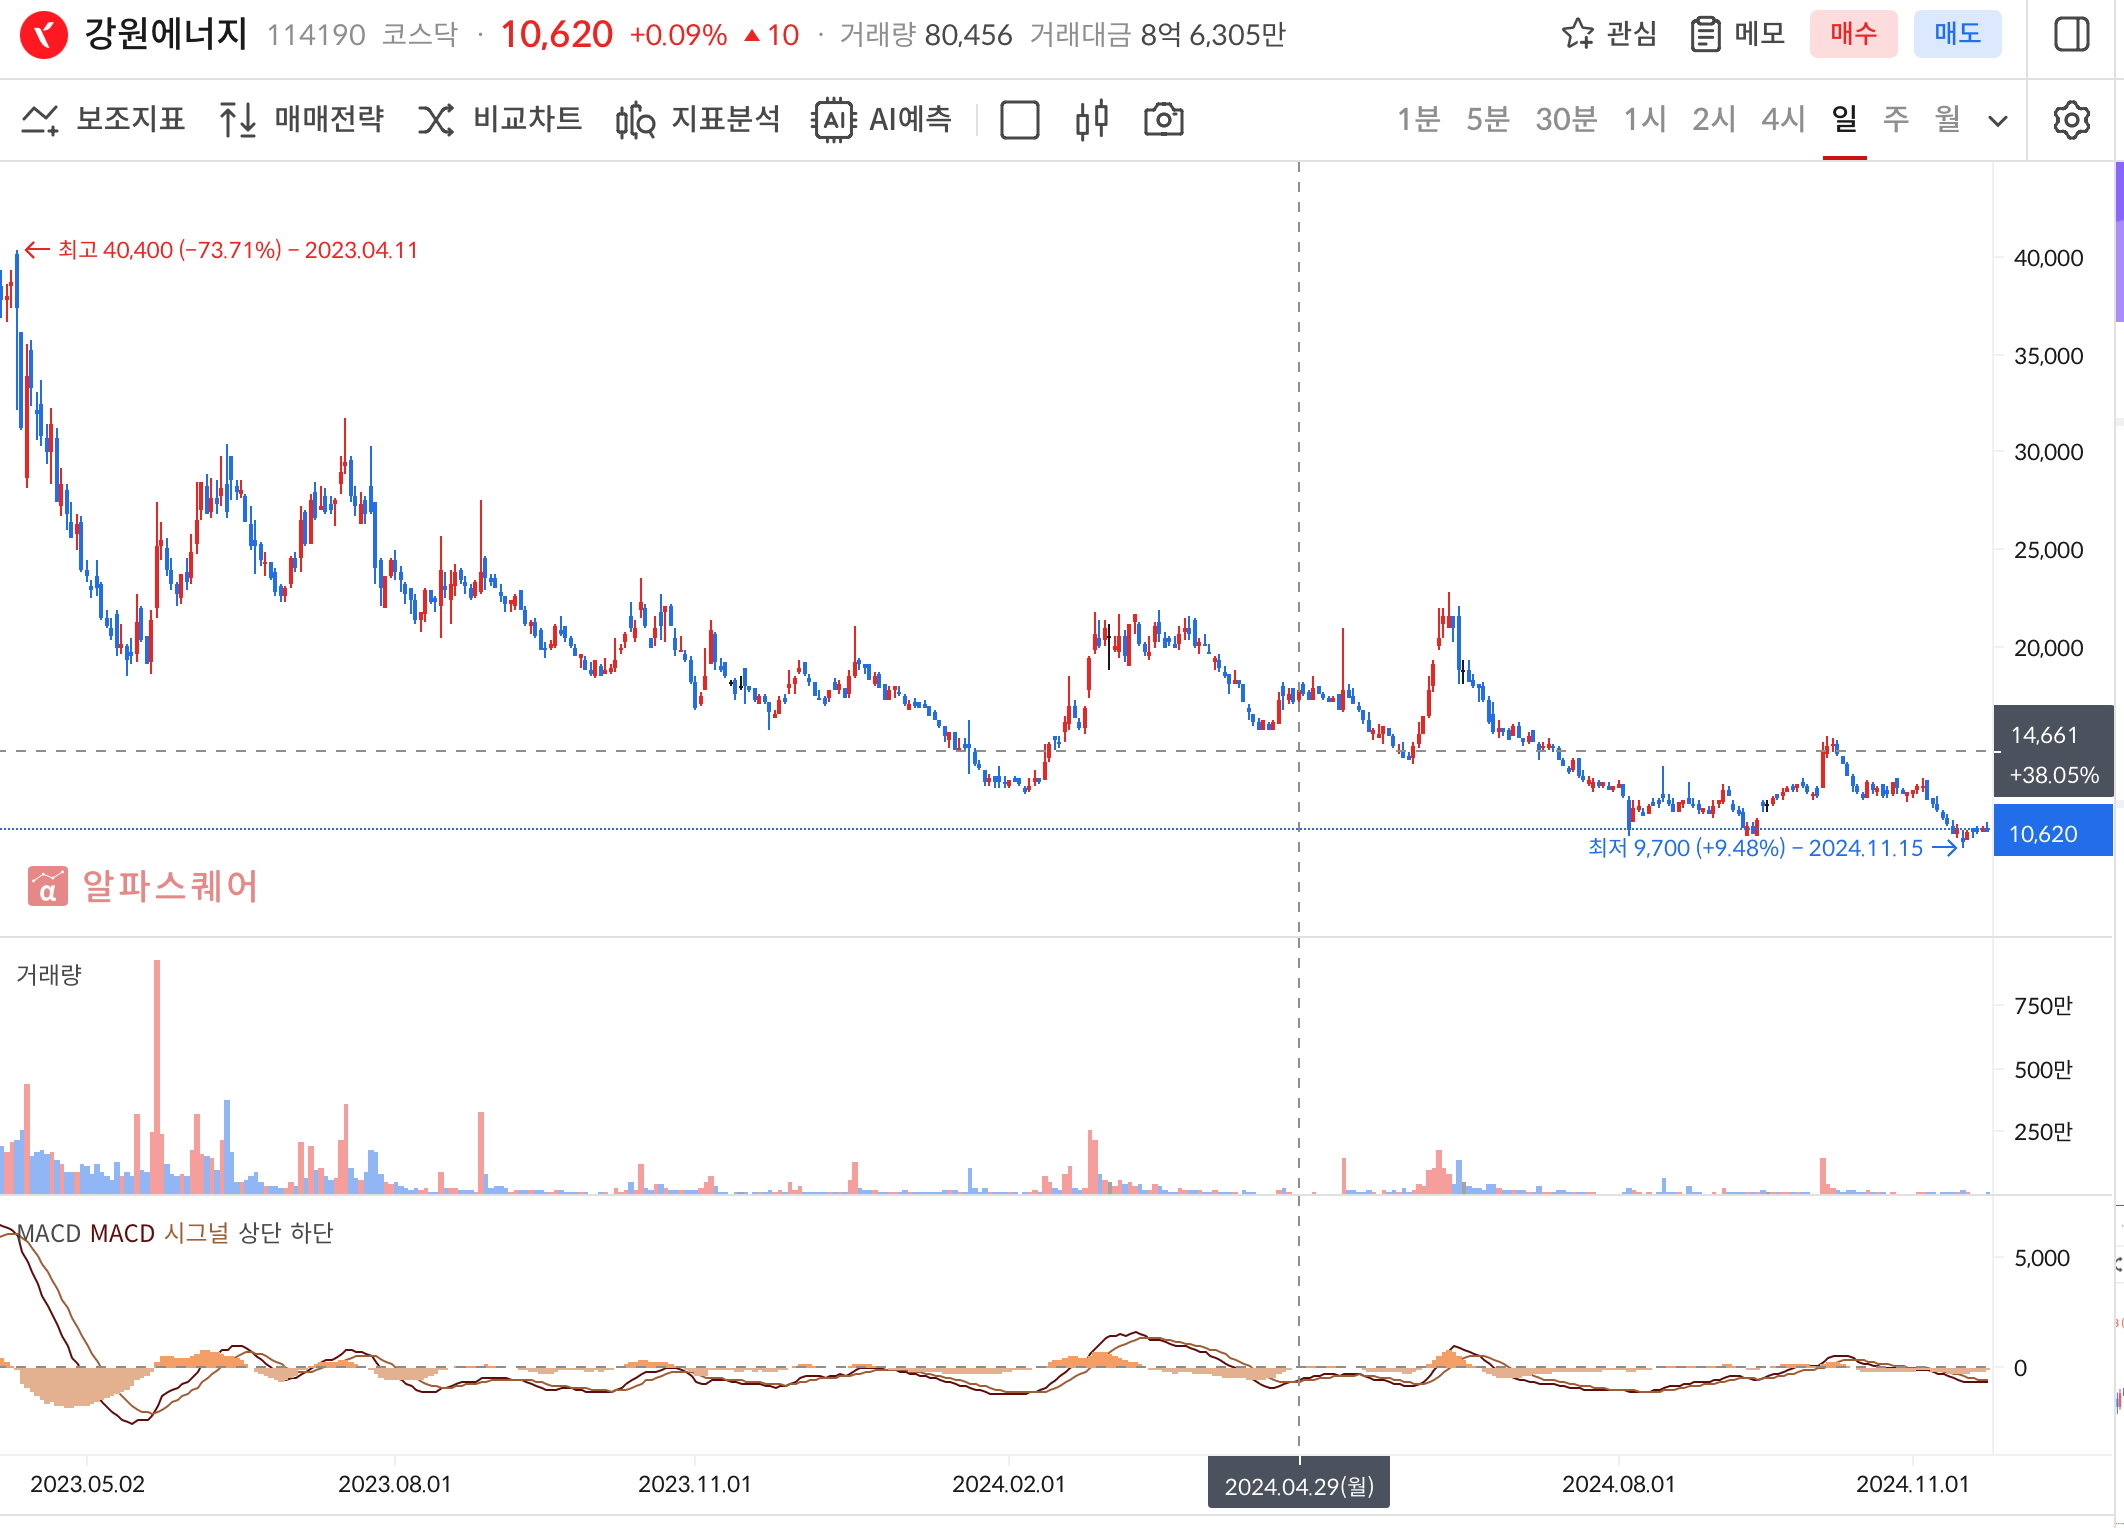Select the 30분 timeframe
2124x1528 pixels.
click(x=1566, y=120)
